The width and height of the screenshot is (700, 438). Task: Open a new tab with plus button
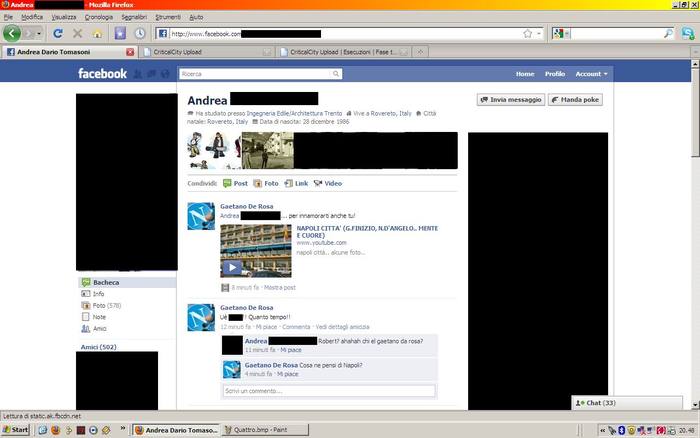point(420,52)
